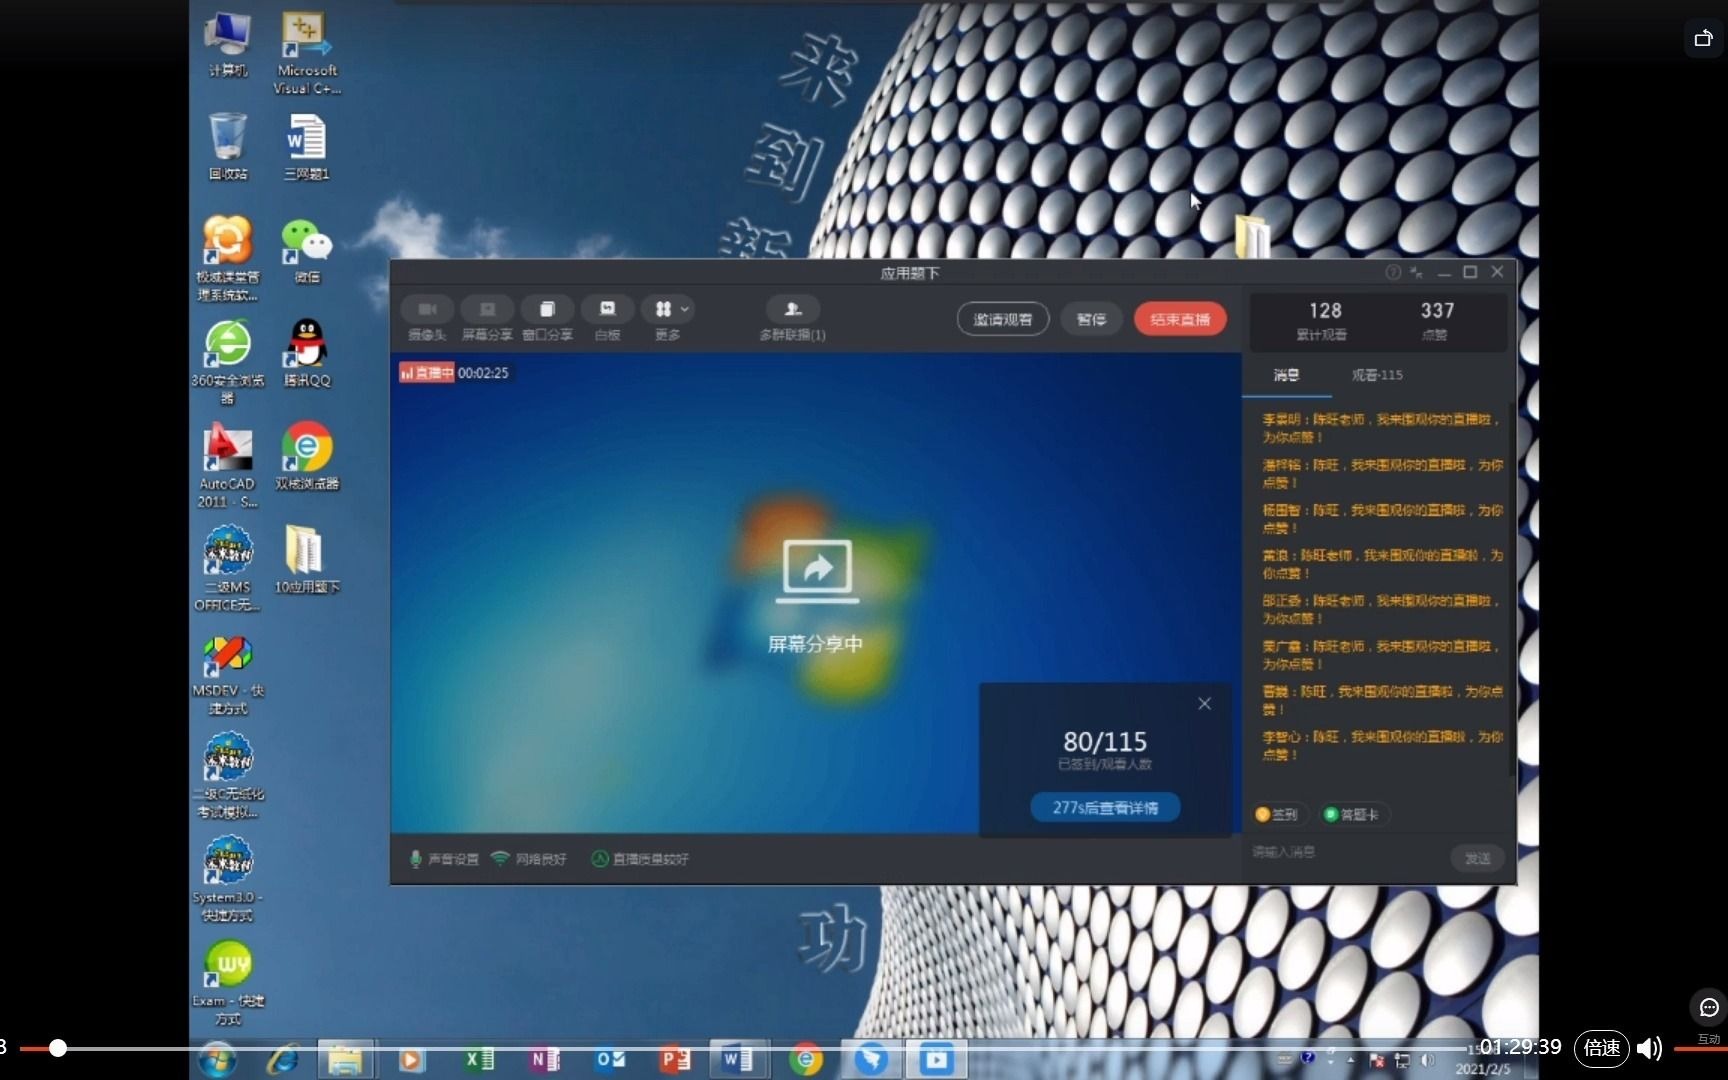The width and height of the screenshot is (1728, 1080).
Task: Click the video progress slider handle
Action: 58,1048
